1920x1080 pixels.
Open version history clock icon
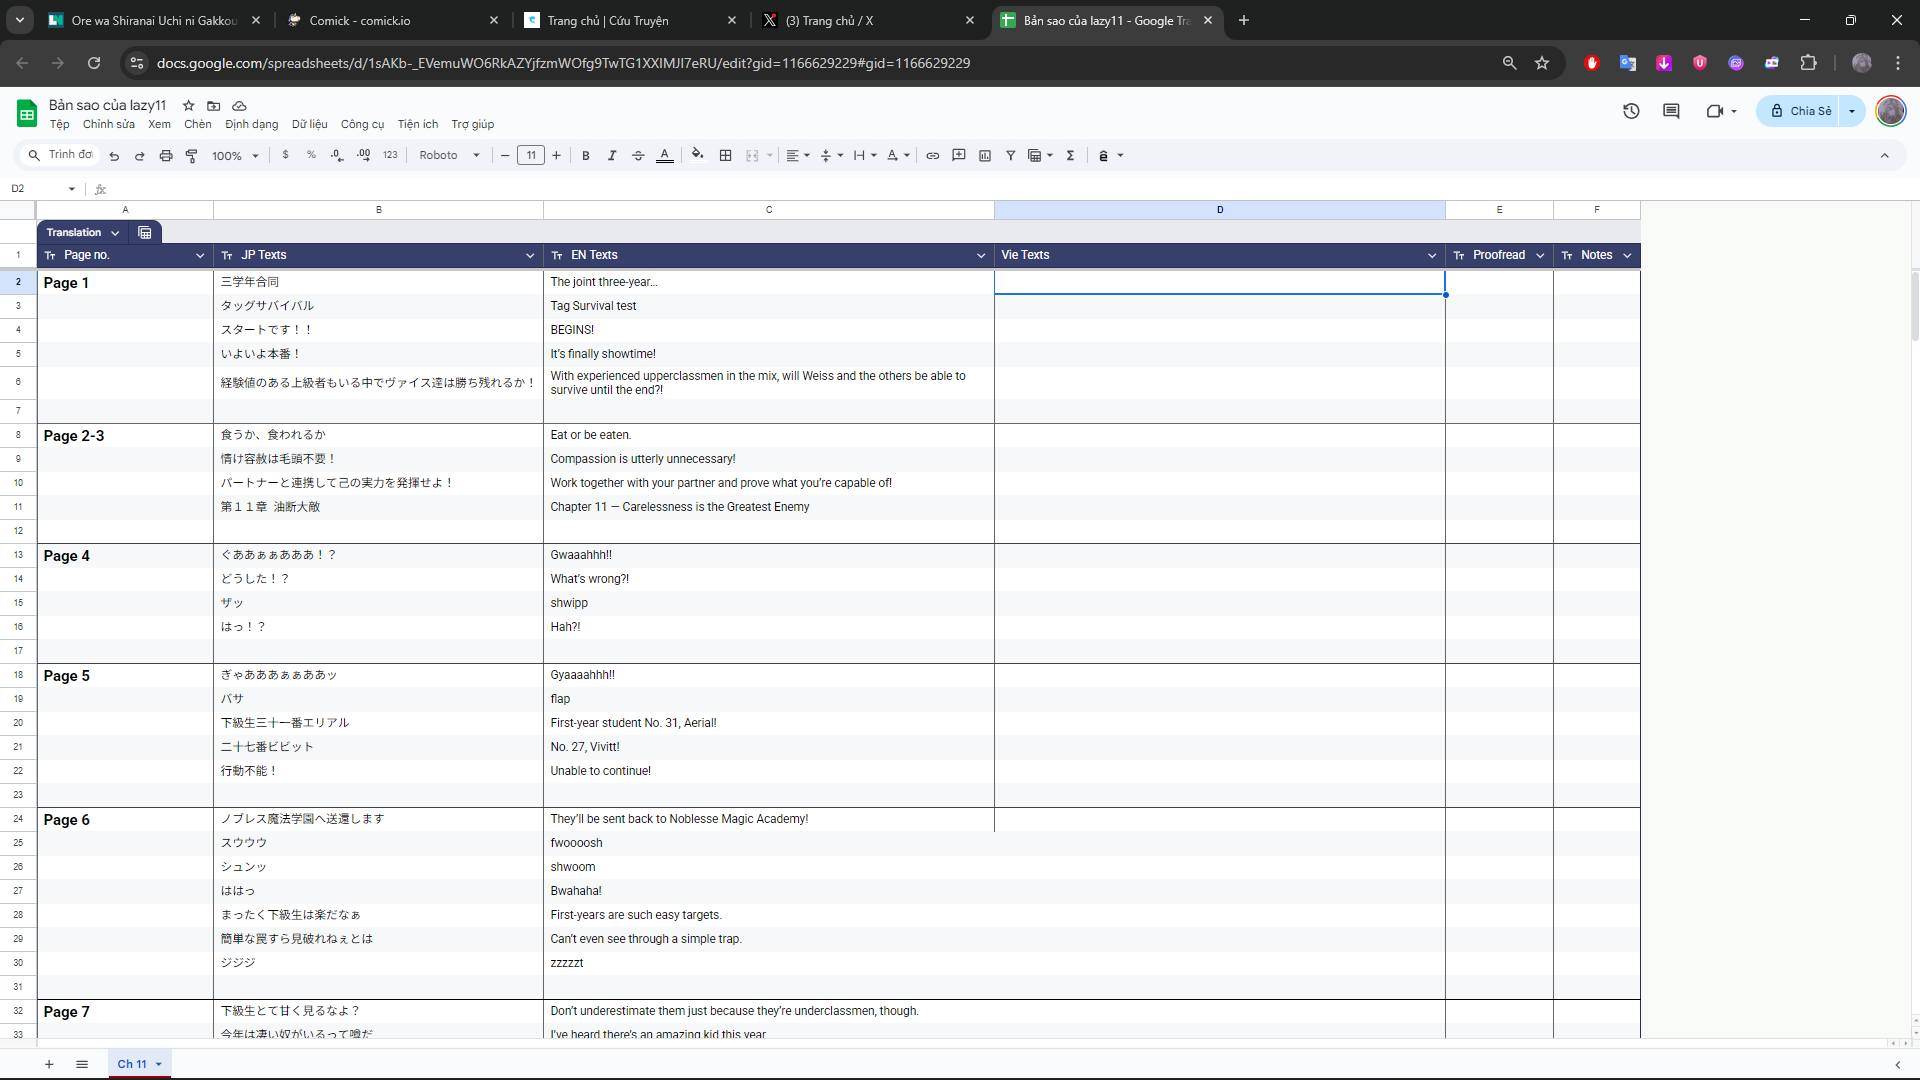pos(1631,111)
